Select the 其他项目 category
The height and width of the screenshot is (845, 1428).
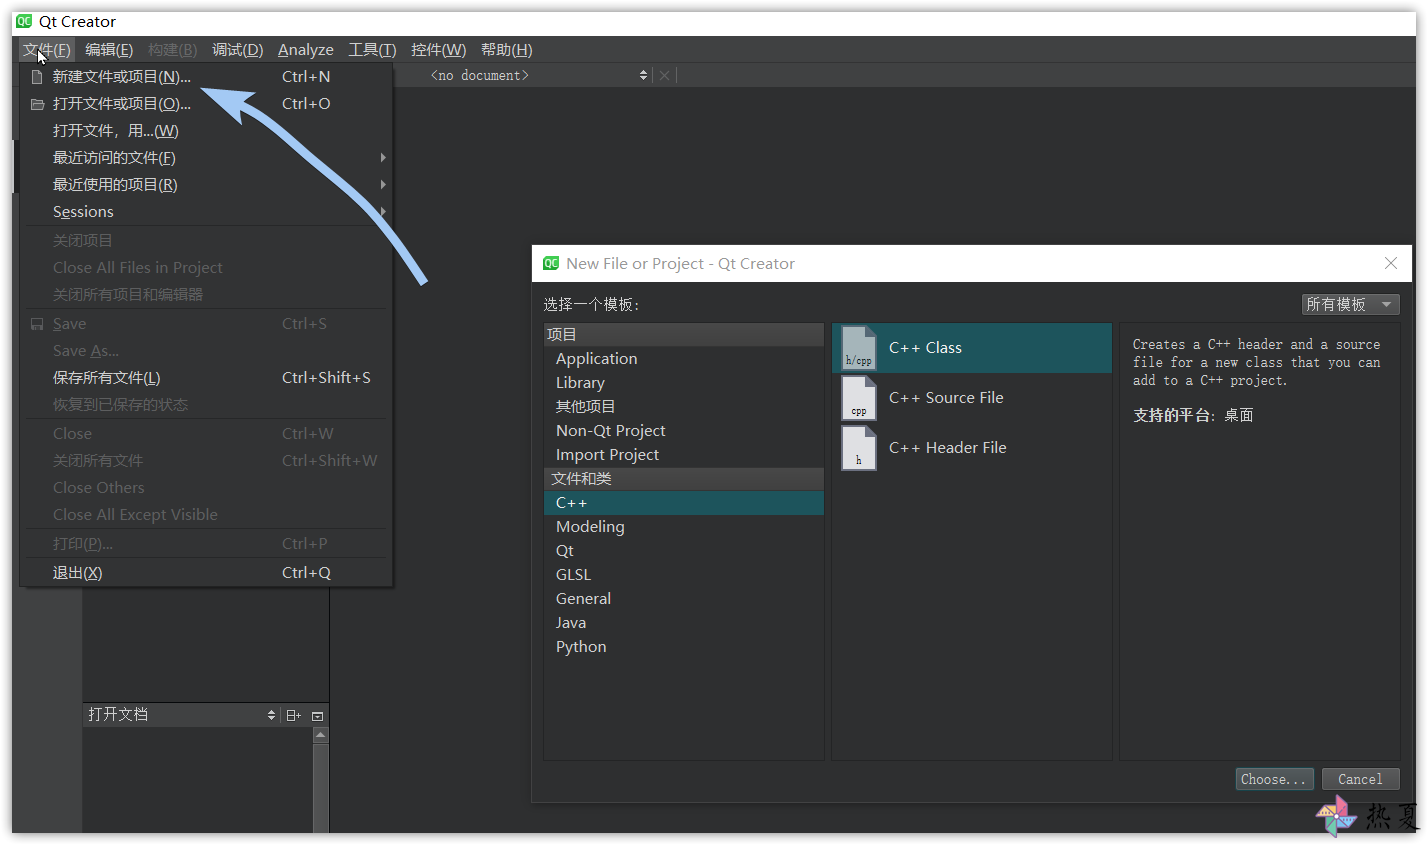(x=684, y=407)
